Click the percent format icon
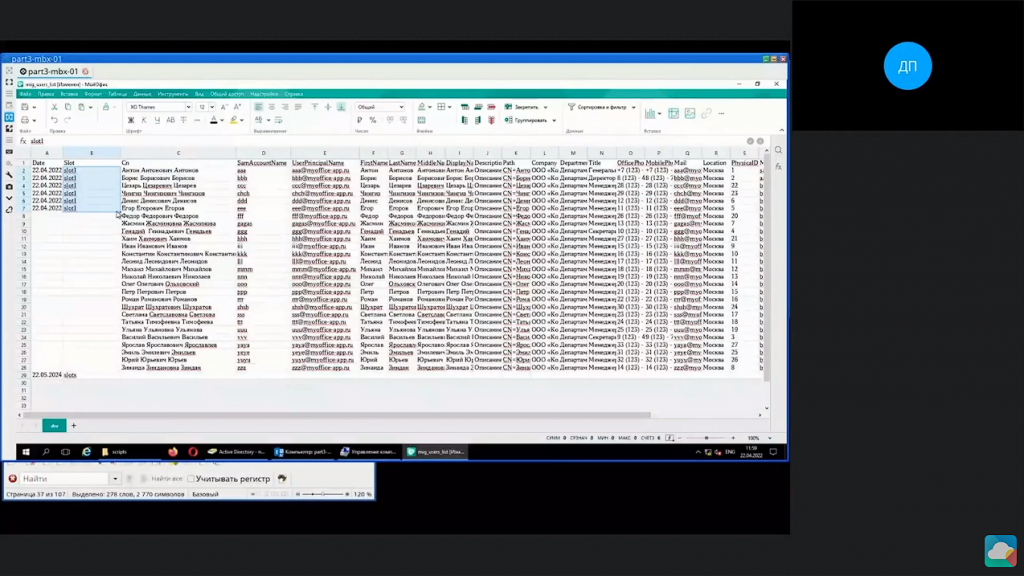Viewport: 1024px width, 576px height. click(x=373, y=120)
